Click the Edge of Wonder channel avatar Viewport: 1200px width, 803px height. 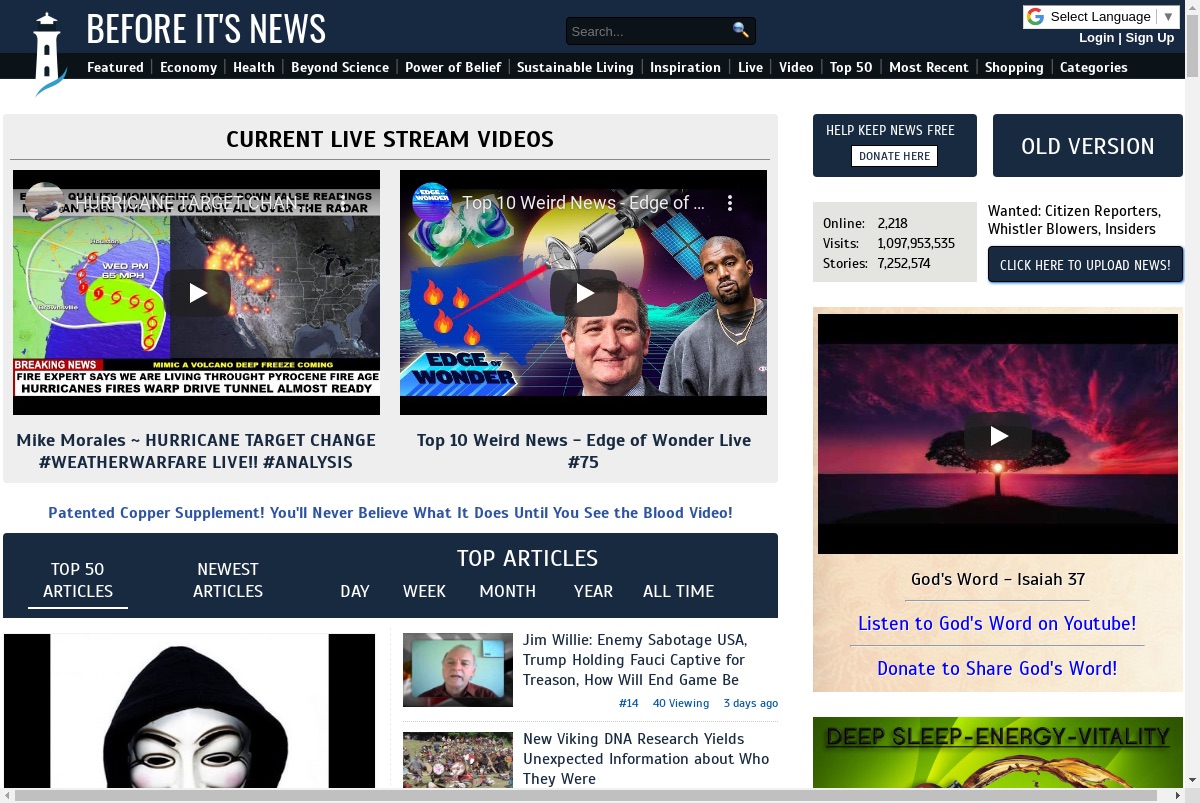[432, 203]
